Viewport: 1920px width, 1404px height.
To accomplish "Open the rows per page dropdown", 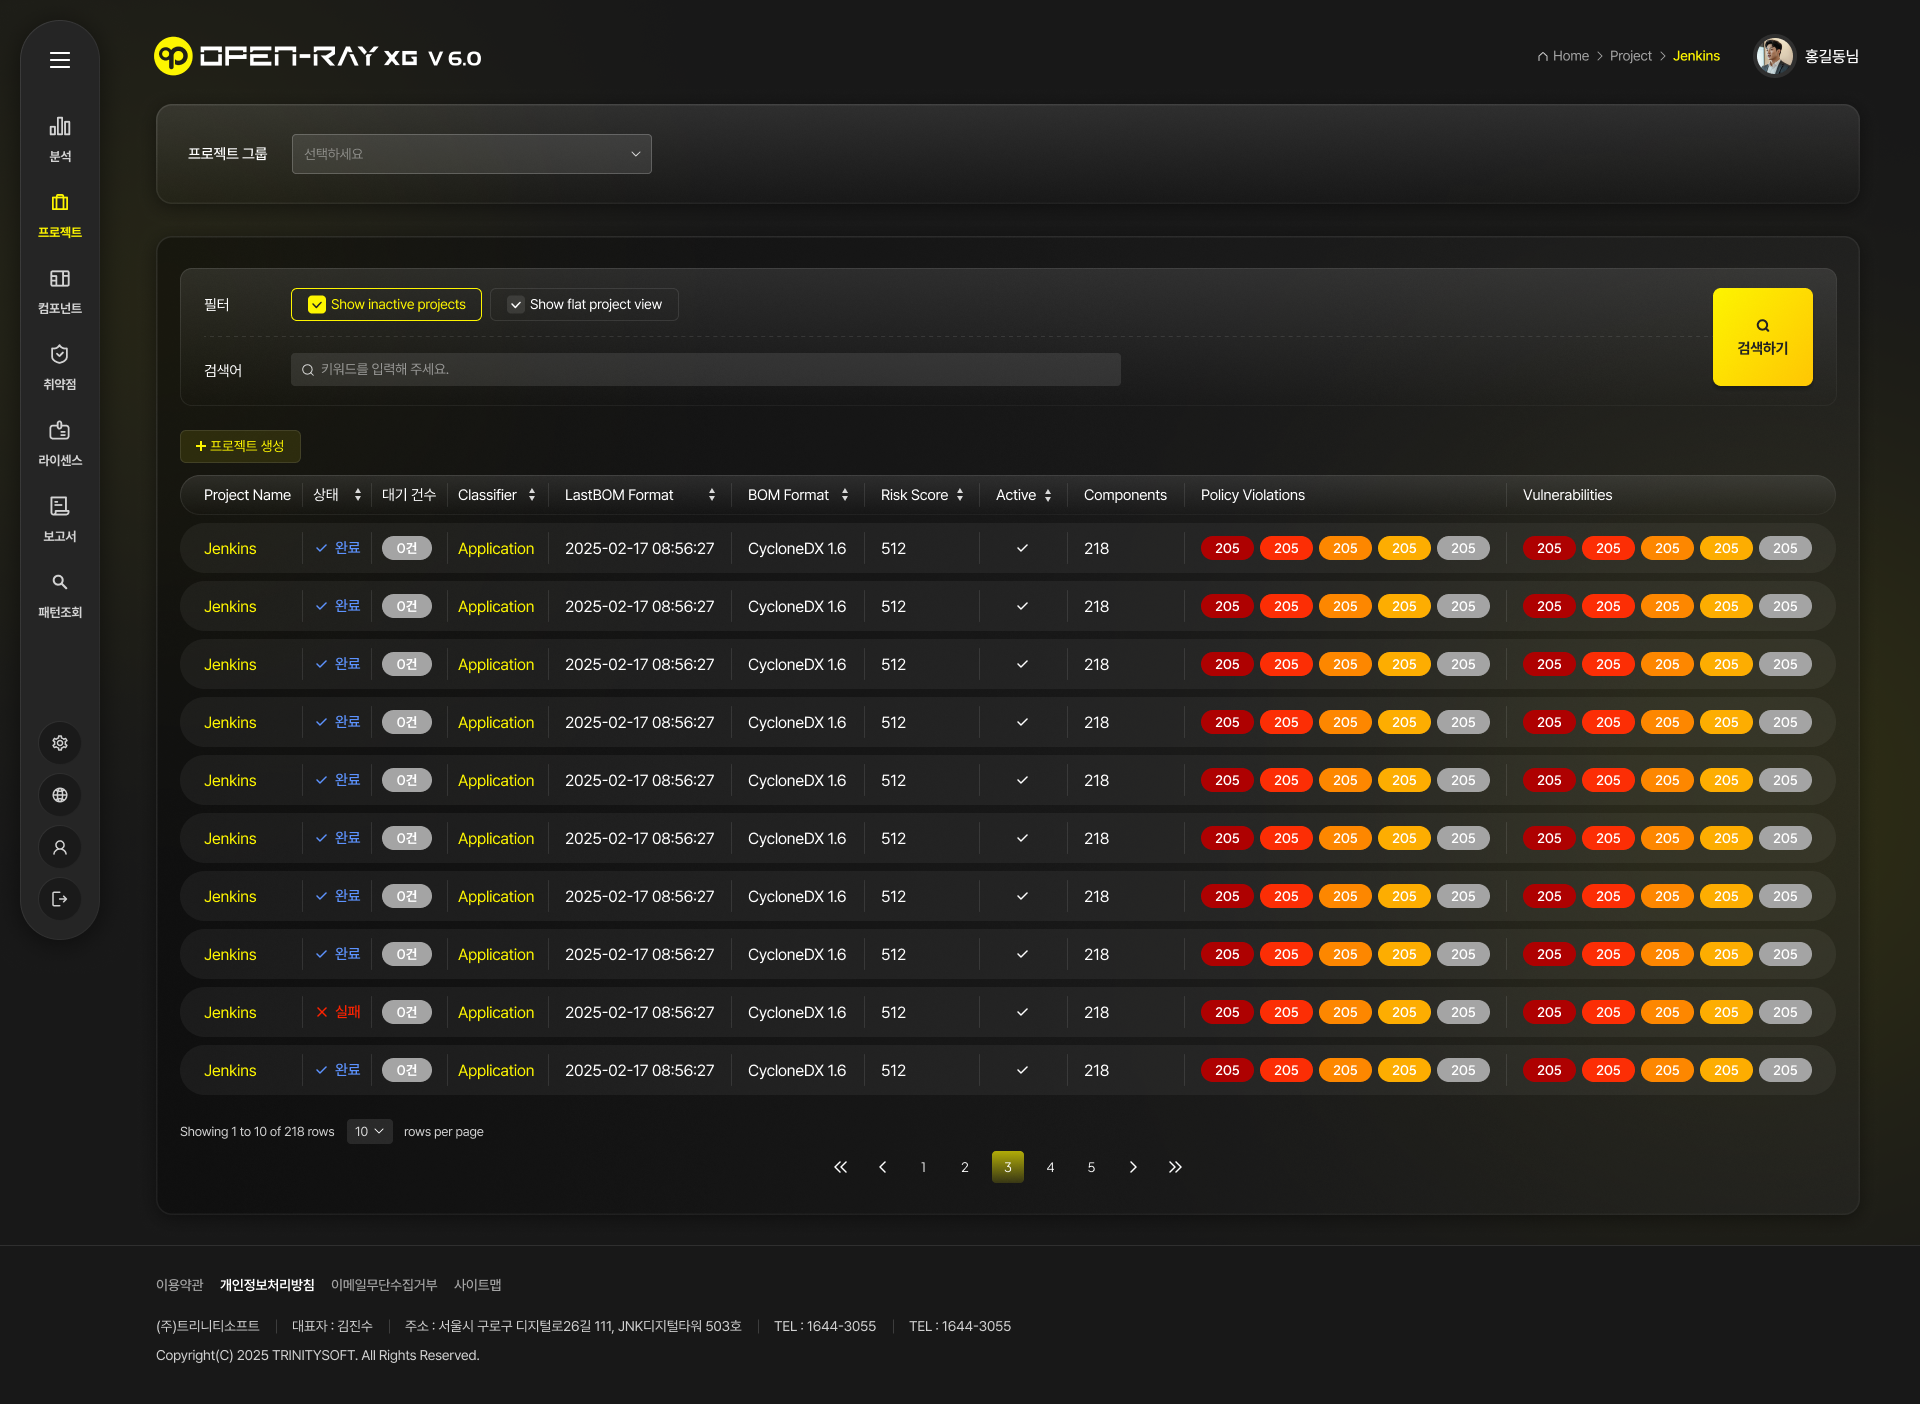I will [369, 1132].
